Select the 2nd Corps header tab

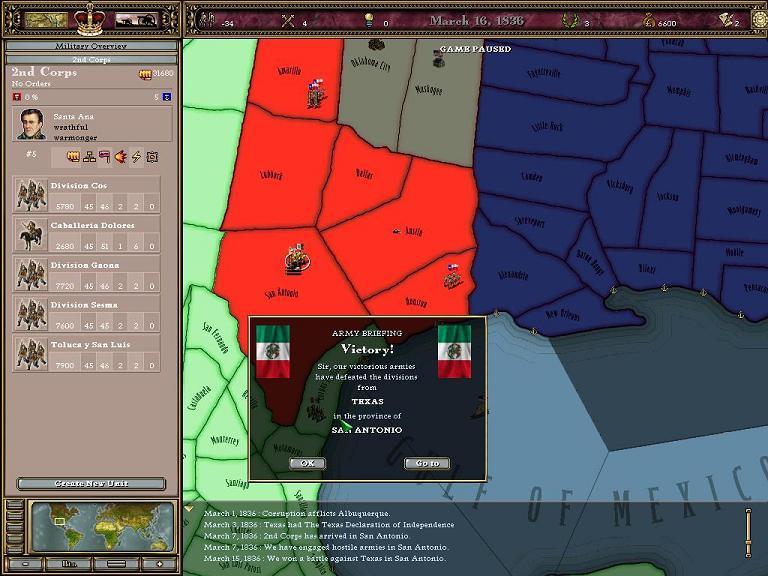[91, 59]
